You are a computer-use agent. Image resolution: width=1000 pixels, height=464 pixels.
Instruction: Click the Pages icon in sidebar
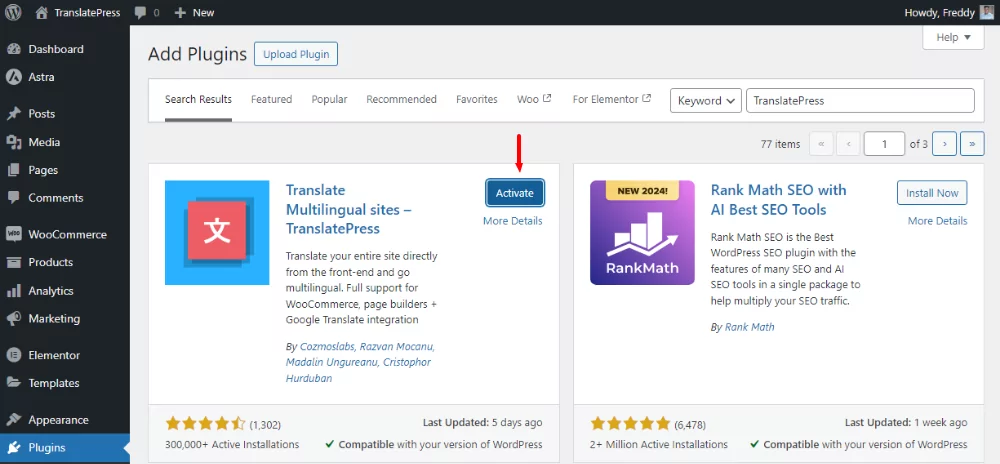[13, 170]
